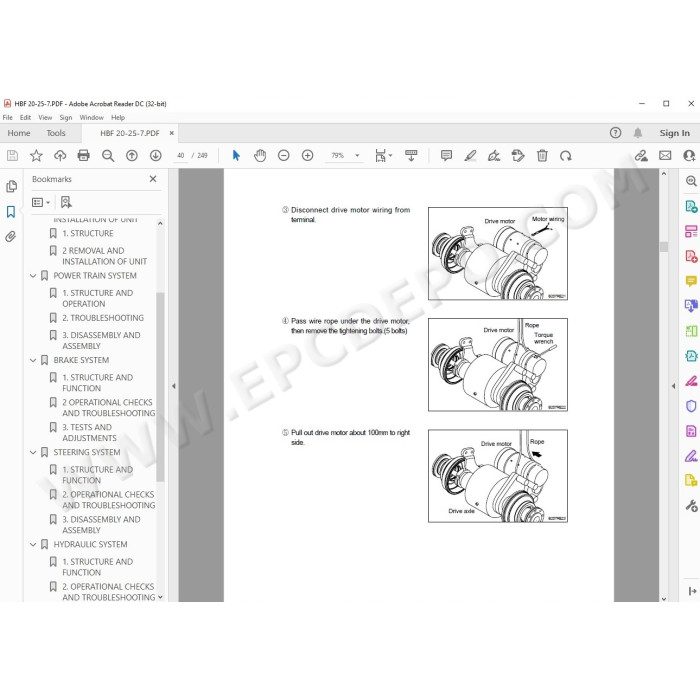Click the Rotate page icon
This screenshot has width=700, height=700.
coord(566,155)
